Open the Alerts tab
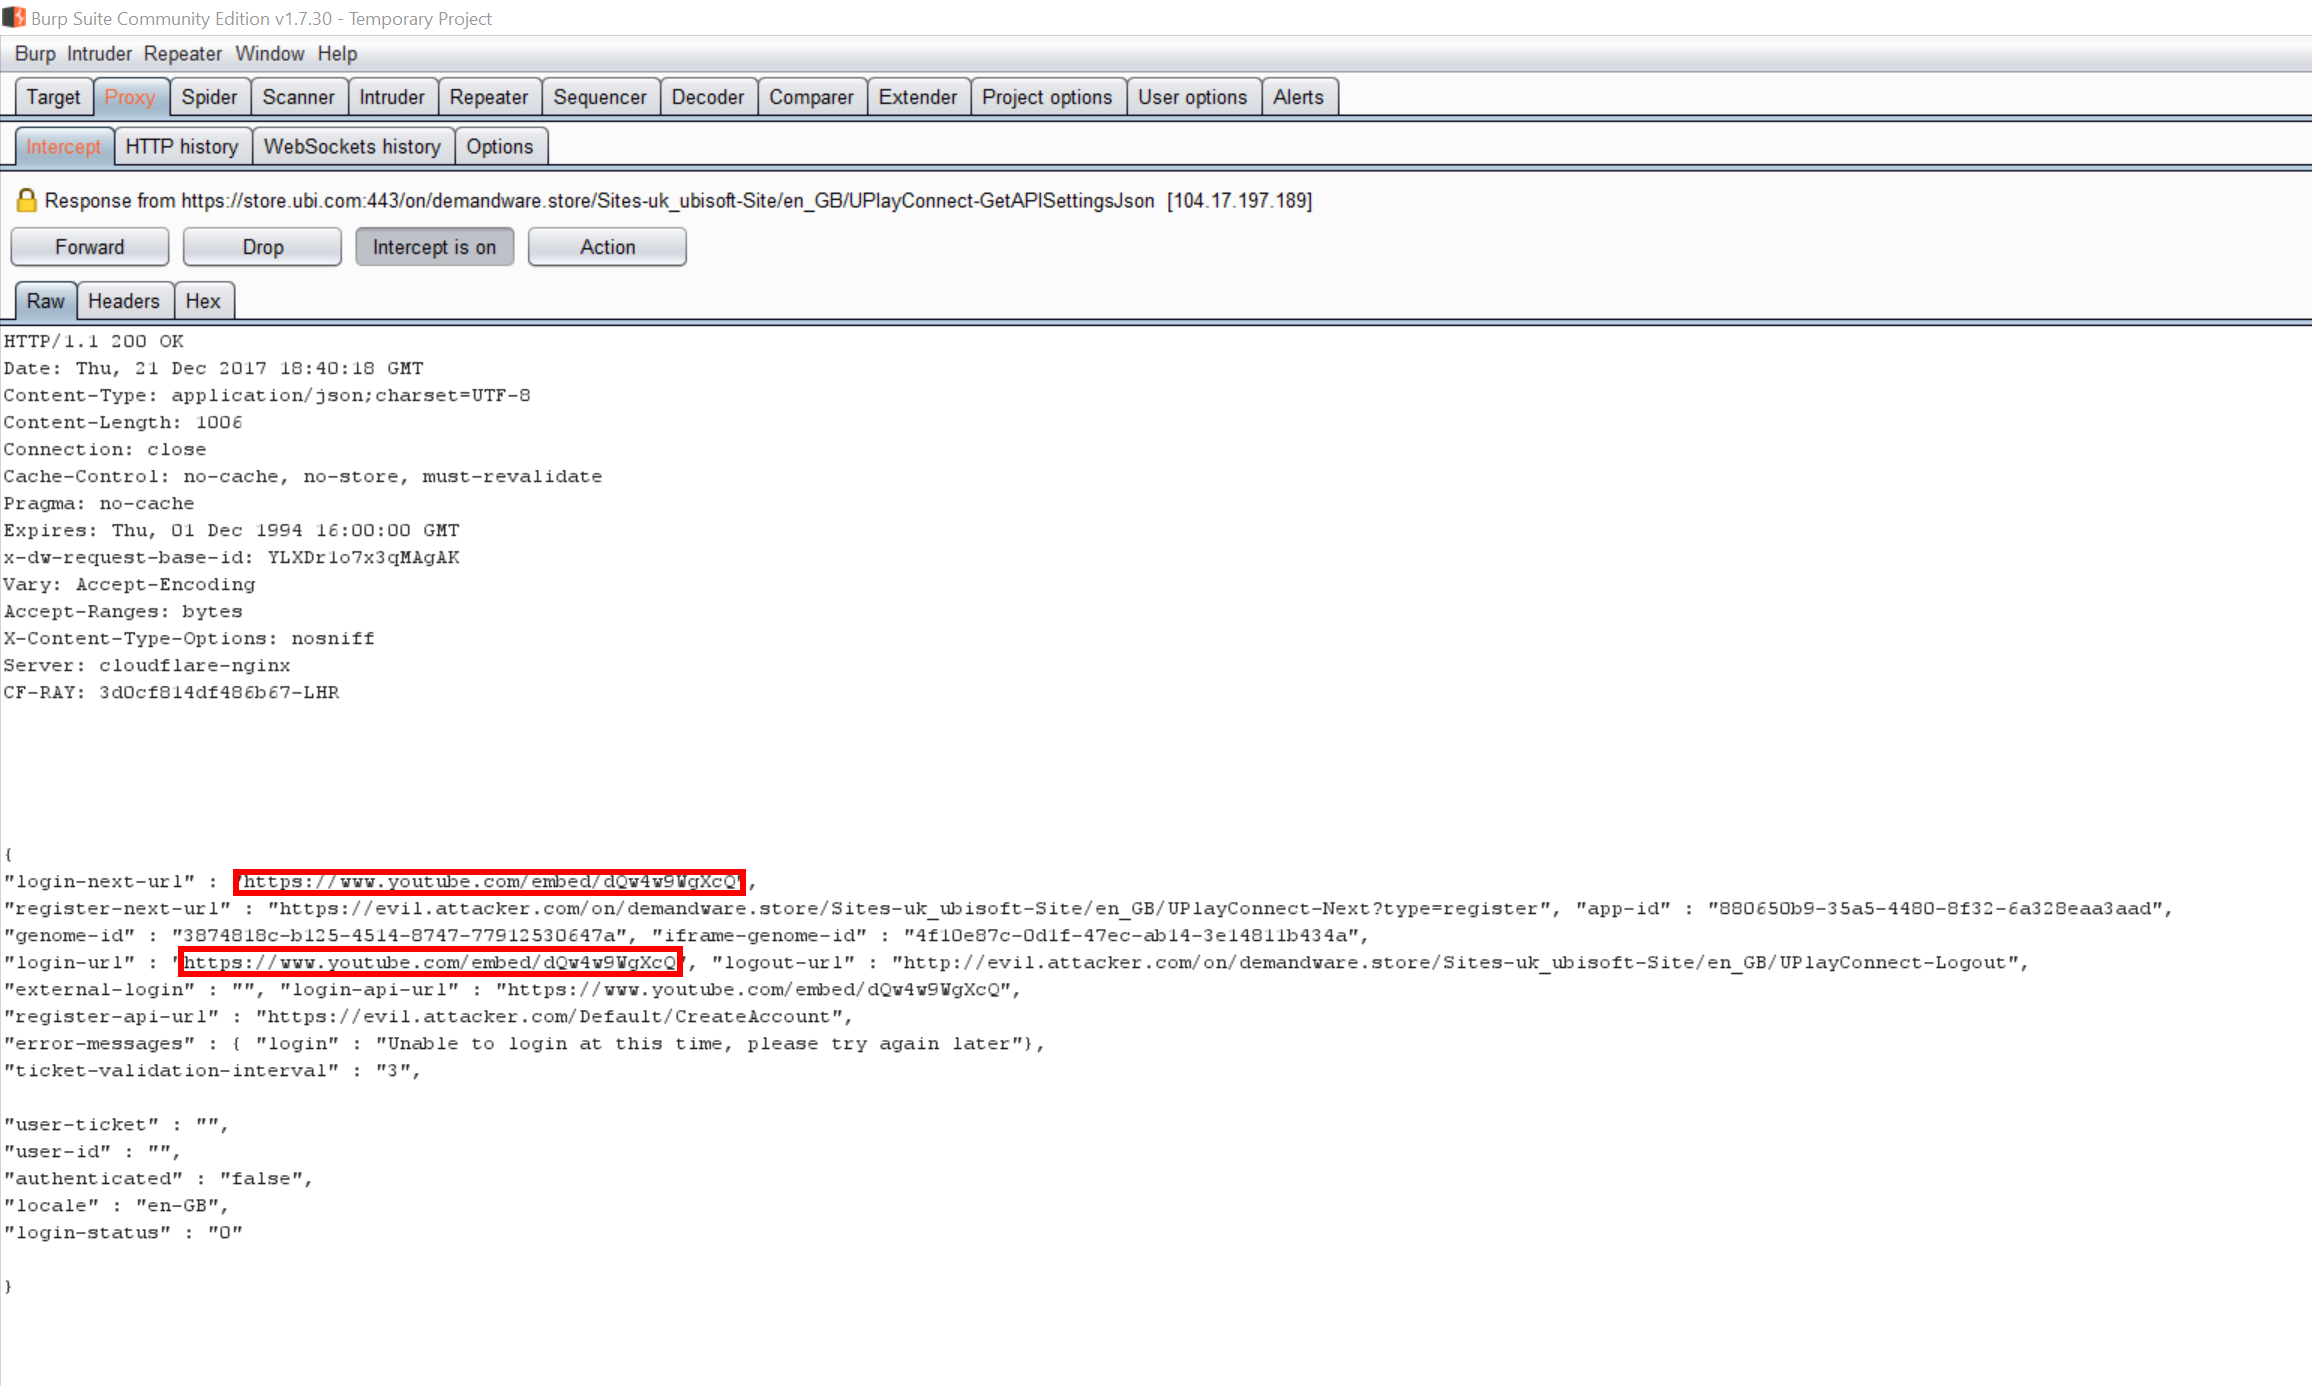Image resolution: width=2312 pixels, height=1386 pixels. pos(1298,97)
